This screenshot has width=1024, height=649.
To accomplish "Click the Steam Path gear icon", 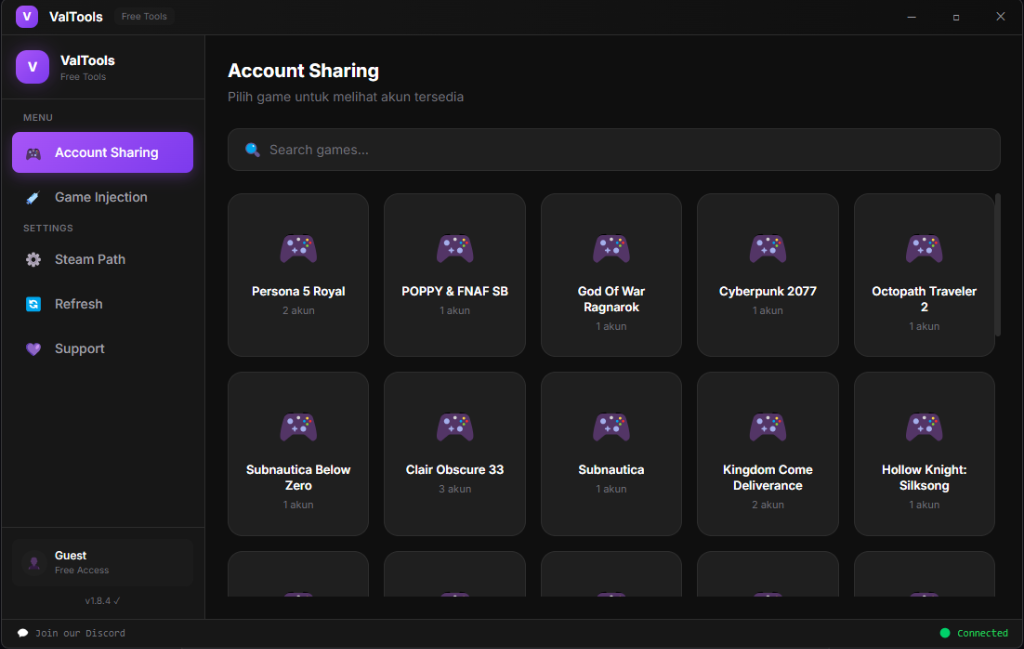I will point(33,259).
